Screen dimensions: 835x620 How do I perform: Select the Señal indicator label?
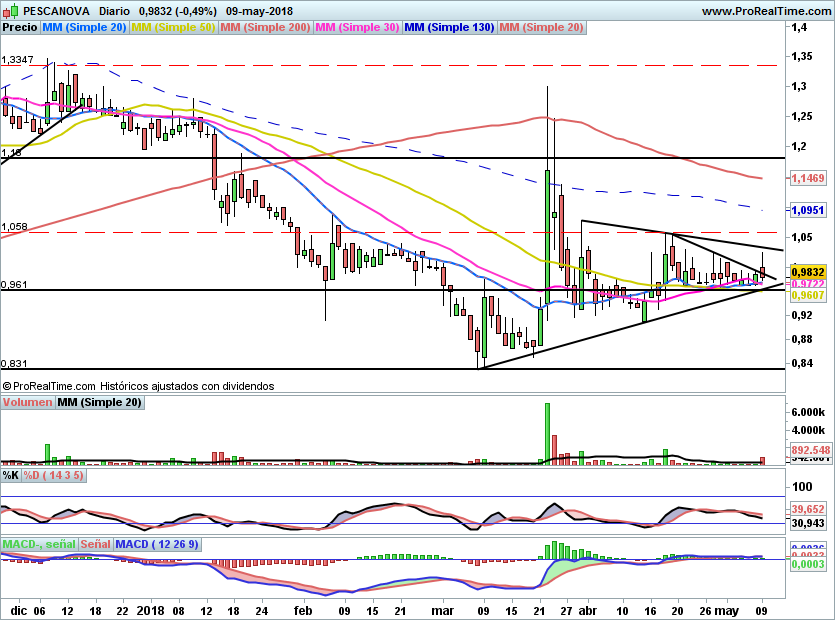pos(96,544)
